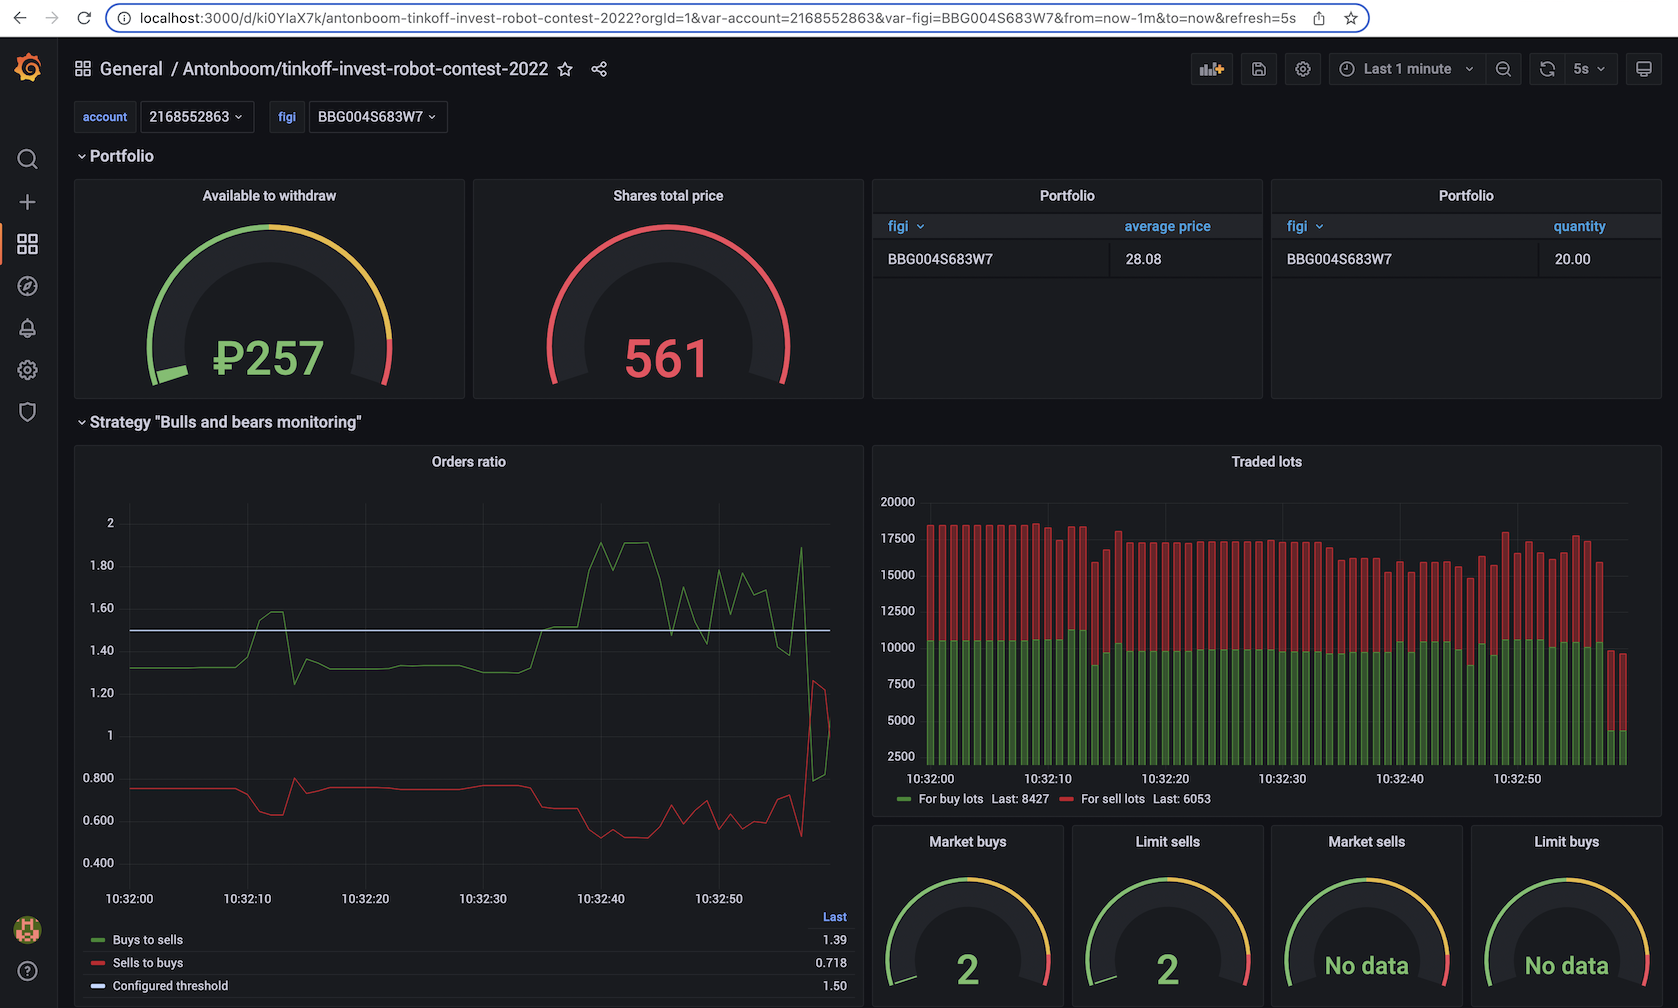
Task: Click the Grafana logo home icon
Action: 28,68
